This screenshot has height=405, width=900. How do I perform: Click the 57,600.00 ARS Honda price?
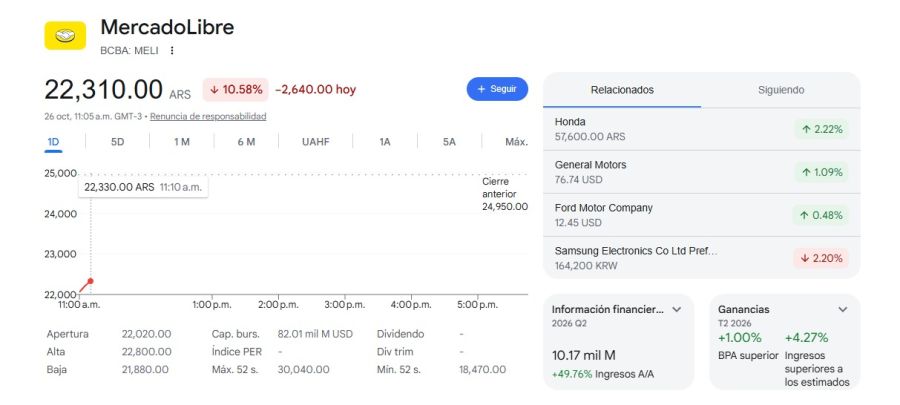[x=590, y=137]
